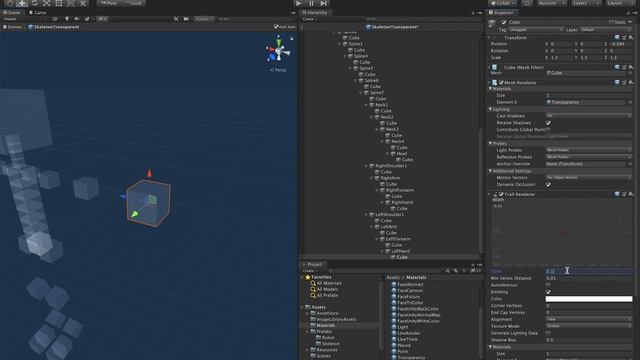Click the cloud services icon
Image resolution: width=640 pixels, height=360 pixels.
[x=527, y=3]
